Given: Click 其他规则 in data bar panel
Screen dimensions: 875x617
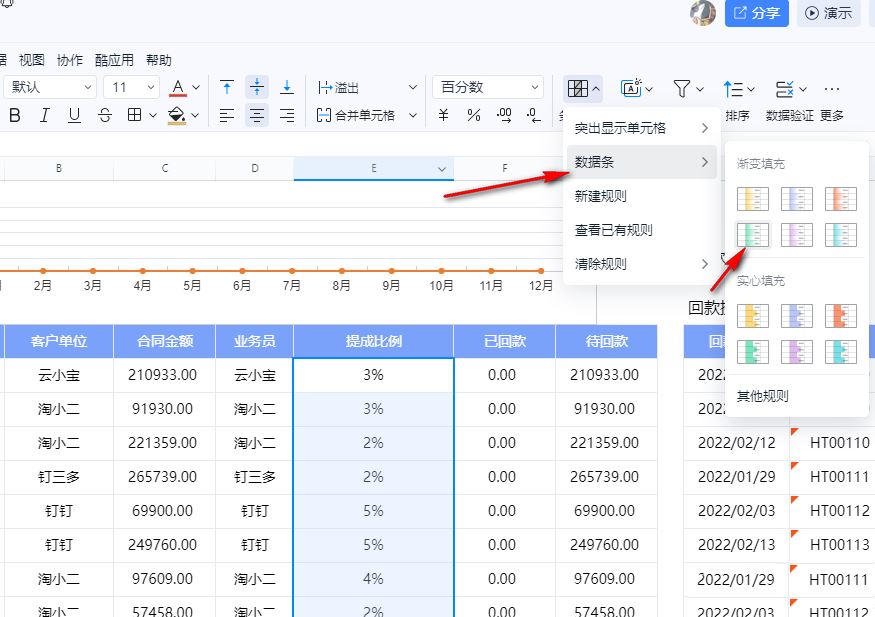Looking at the screenshot, I should pos(762,396).
